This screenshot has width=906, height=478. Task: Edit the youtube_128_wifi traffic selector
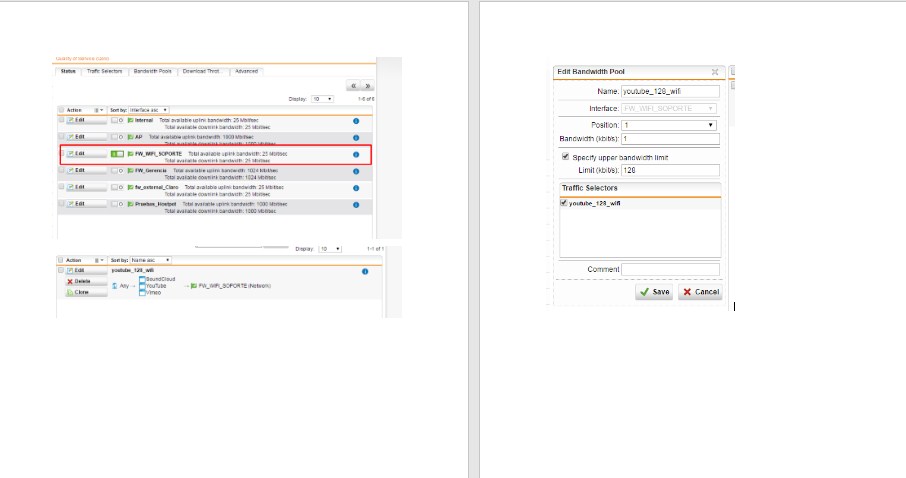pyautogui.click(x=86, y=271)
